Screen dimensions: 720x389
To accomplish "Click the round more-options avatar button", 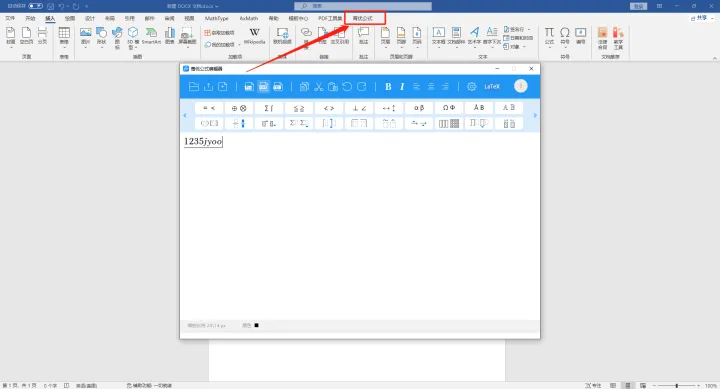I will 521,86.
